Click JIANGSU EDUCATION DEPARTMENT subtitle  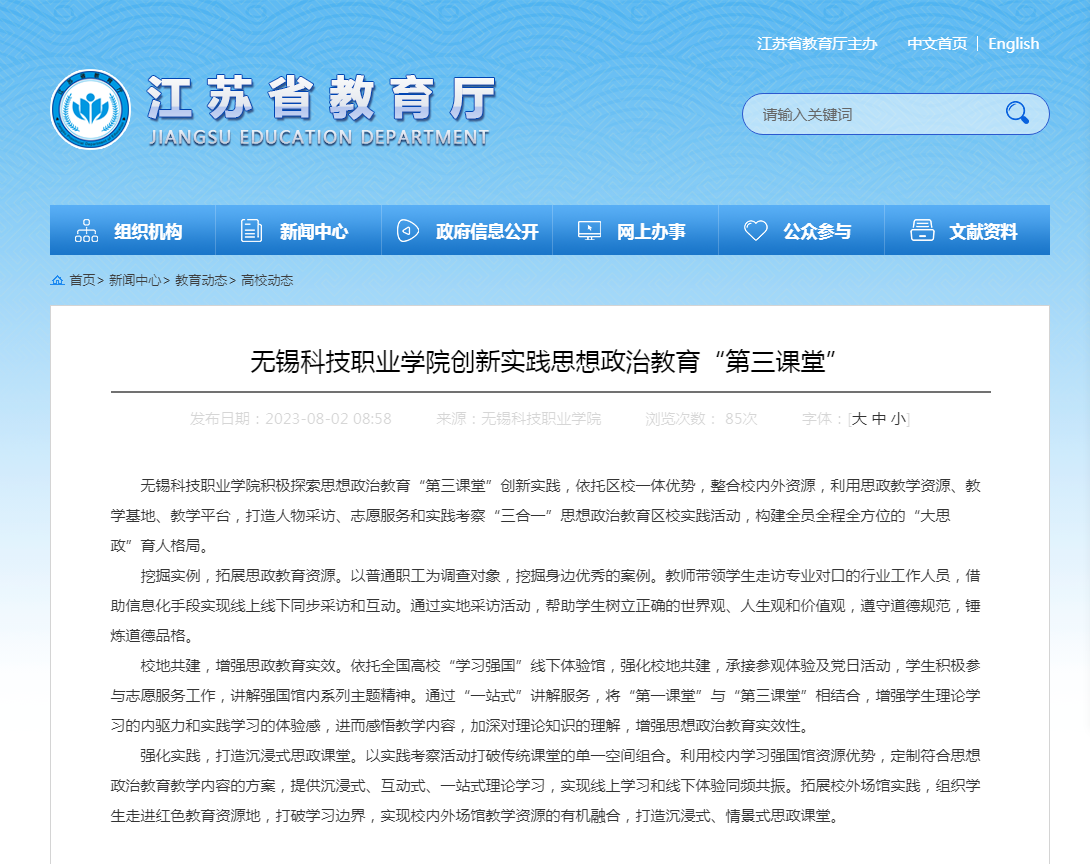(319, 138)
